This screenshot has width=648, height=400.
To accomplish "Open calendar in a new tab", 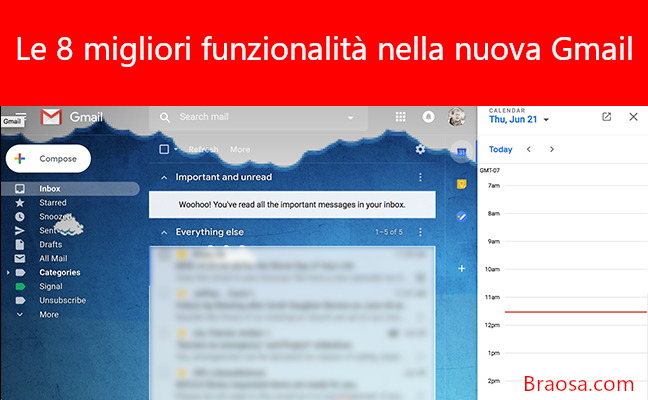I will (x=606, y=117).
